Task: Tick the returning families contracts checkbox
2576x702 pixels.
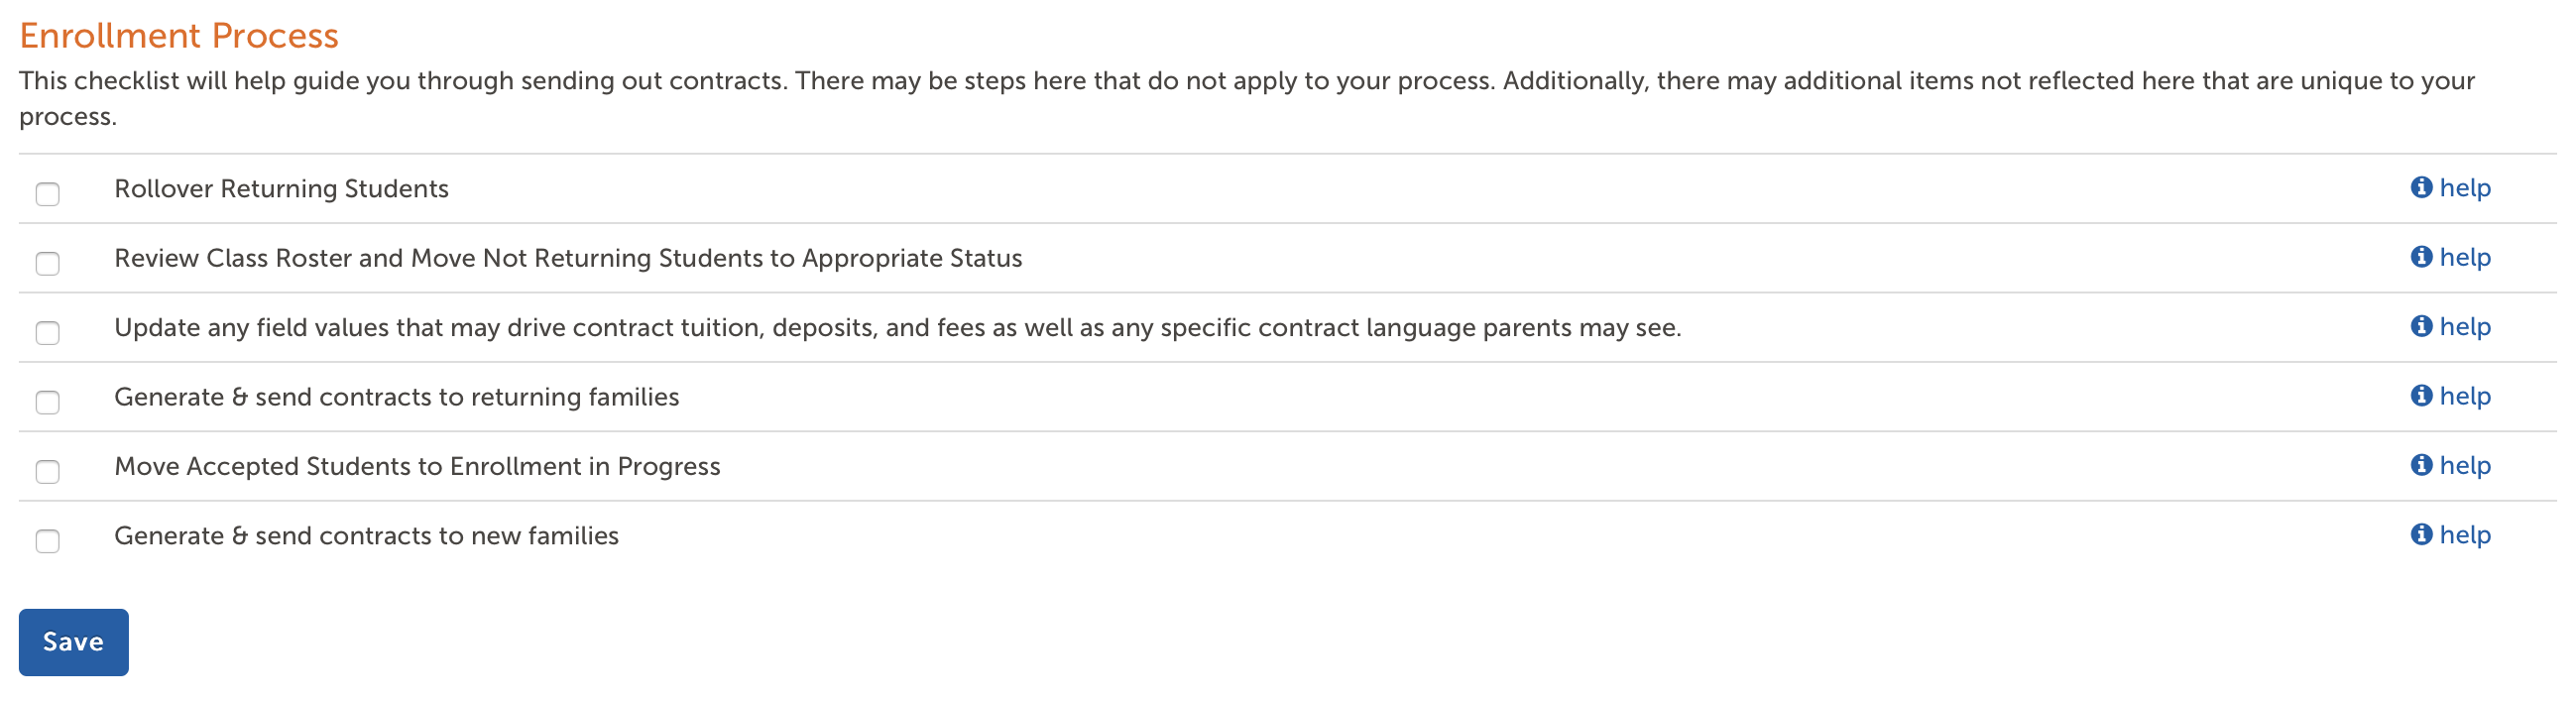Action: 47,402
